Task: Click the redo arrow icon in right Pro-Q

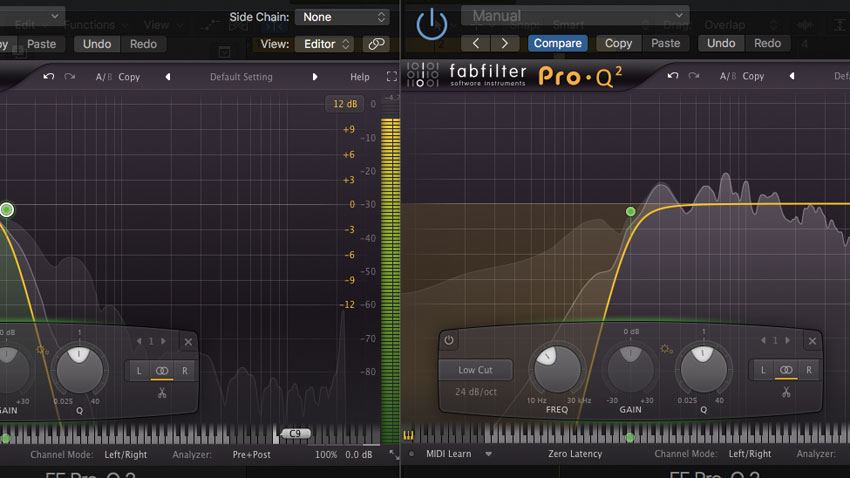Action: click(x=693, y=76)
